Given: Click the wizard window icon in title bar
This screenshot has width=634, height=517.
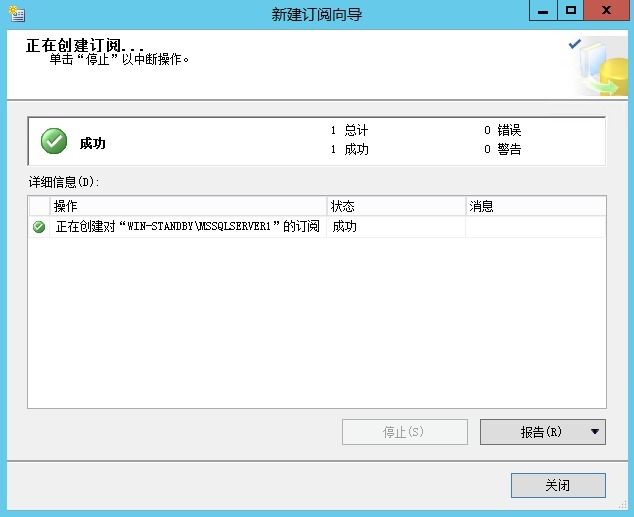Looking at the screenshot, I should click(16, 13).
